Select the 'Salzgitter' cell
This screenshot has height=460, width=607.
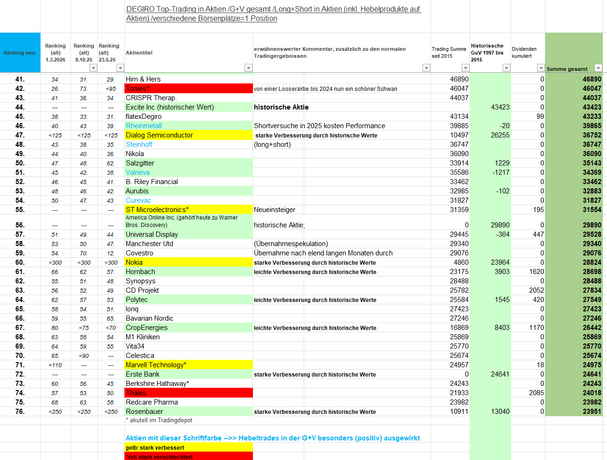(x=189, y=163)
